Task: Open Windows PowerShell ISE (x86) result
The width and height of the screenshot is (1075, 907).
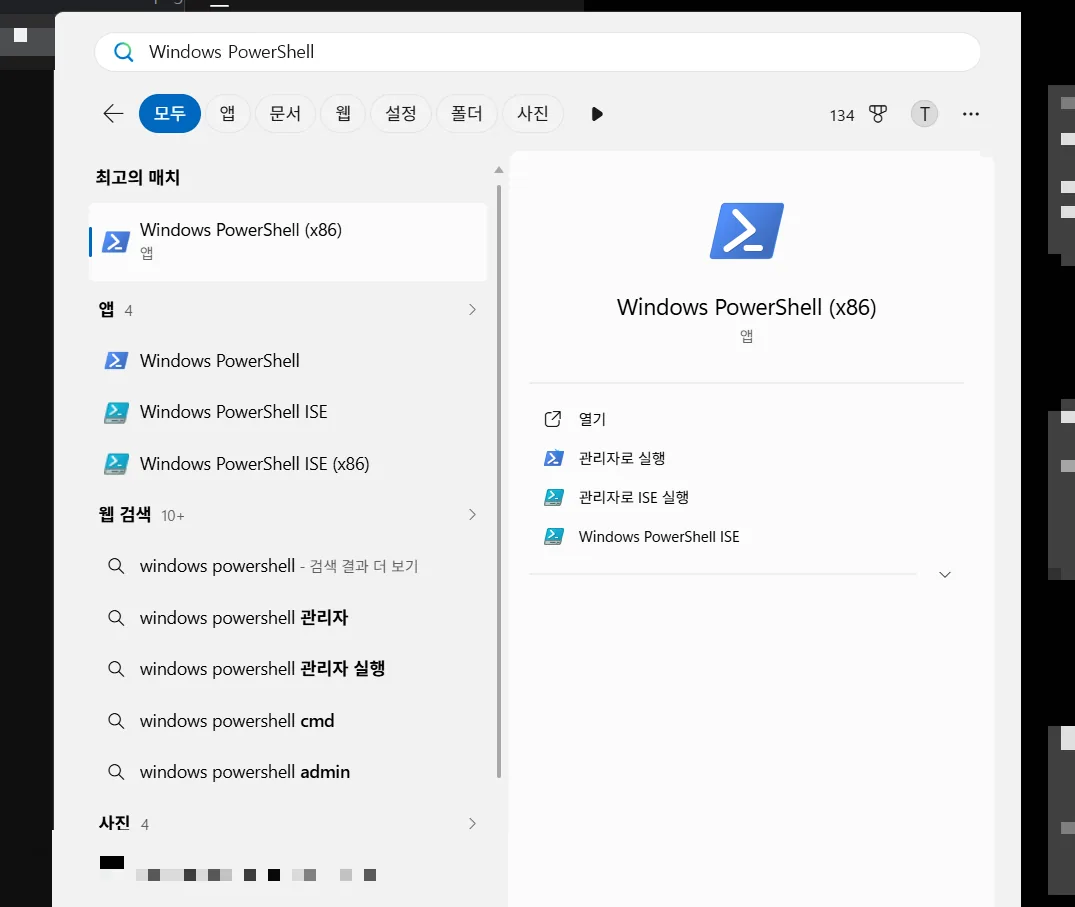Action: pyautogui.click(x=288, y=464)
